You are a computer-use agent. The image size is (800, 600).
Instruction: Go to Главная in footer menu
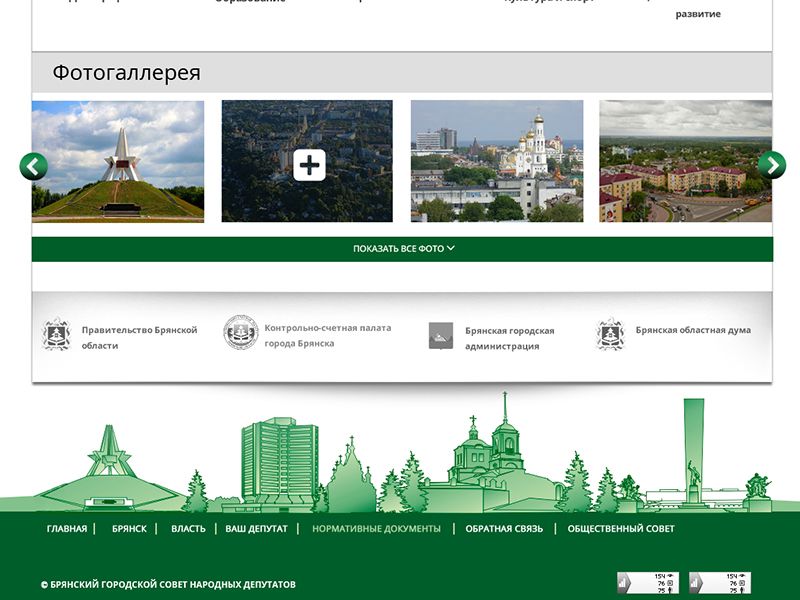point(67,529)
